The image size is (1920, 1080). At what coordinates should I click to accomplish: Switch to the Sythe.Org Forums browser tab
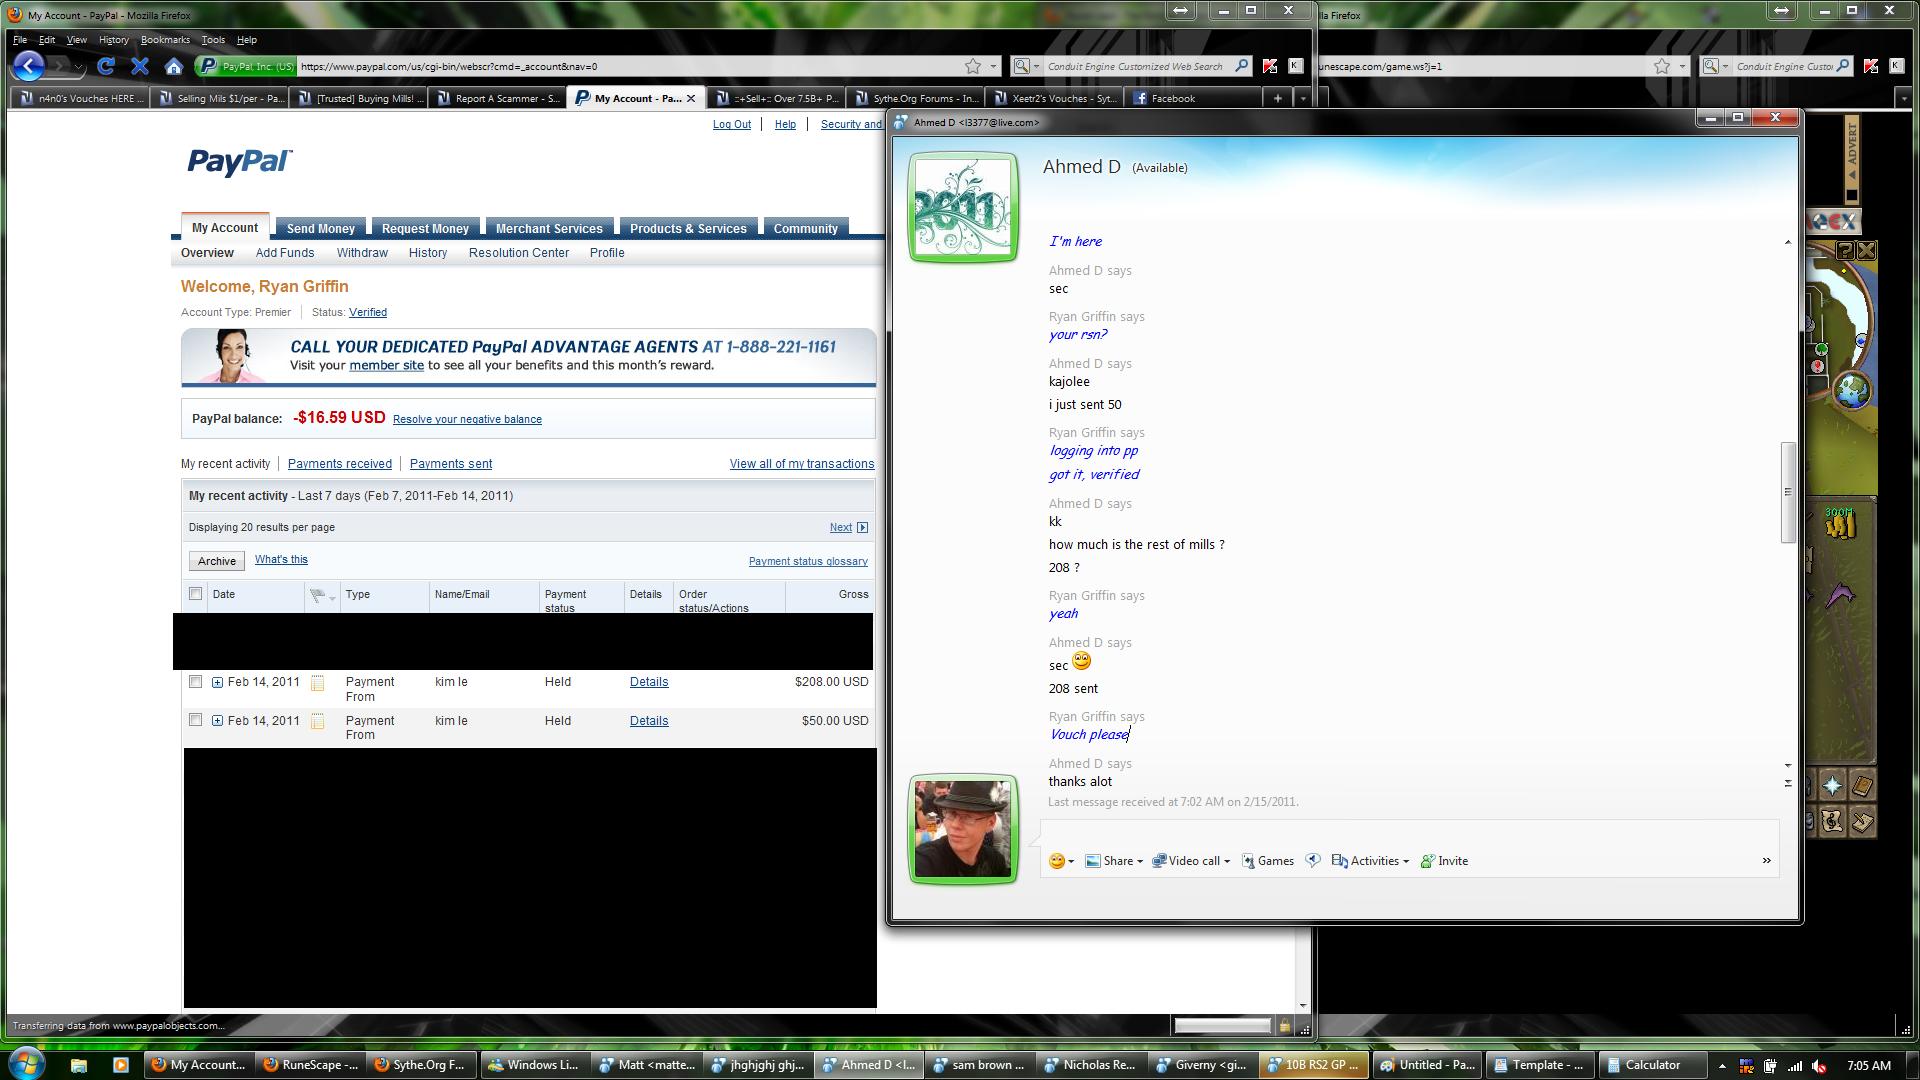(916, 98)
